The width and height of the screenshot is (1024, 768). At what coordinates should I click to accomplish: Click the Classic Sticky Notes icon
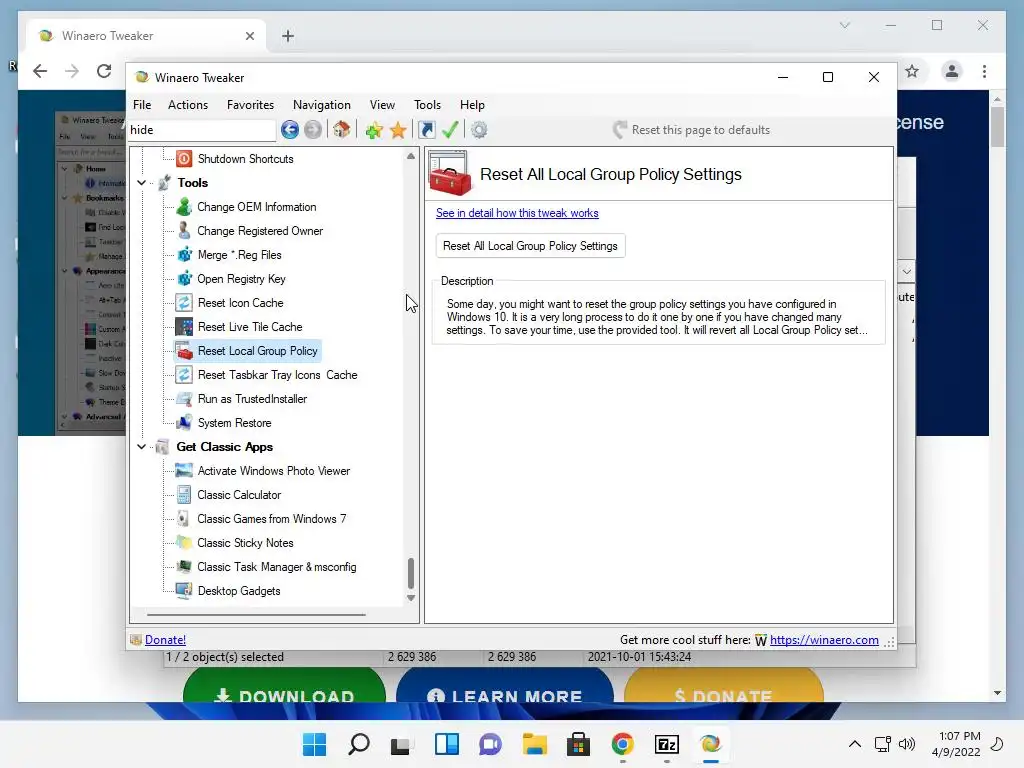[x=184, y=543]
